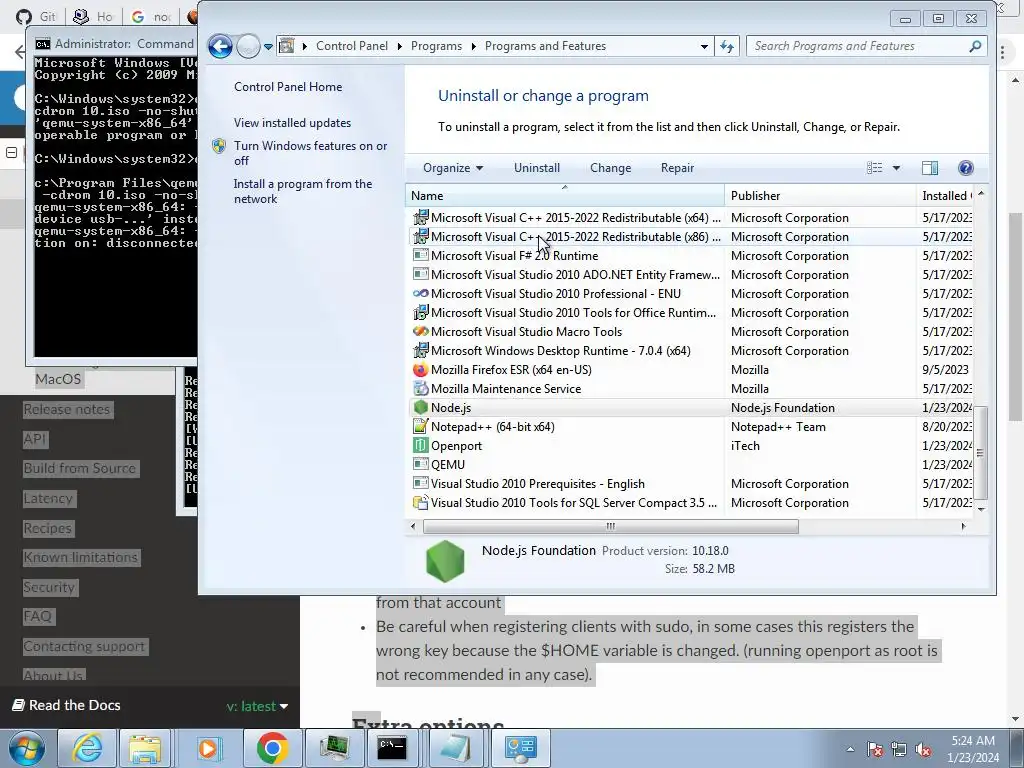Select the Mozilla Firefox ESR icon

tap(421, 370)
